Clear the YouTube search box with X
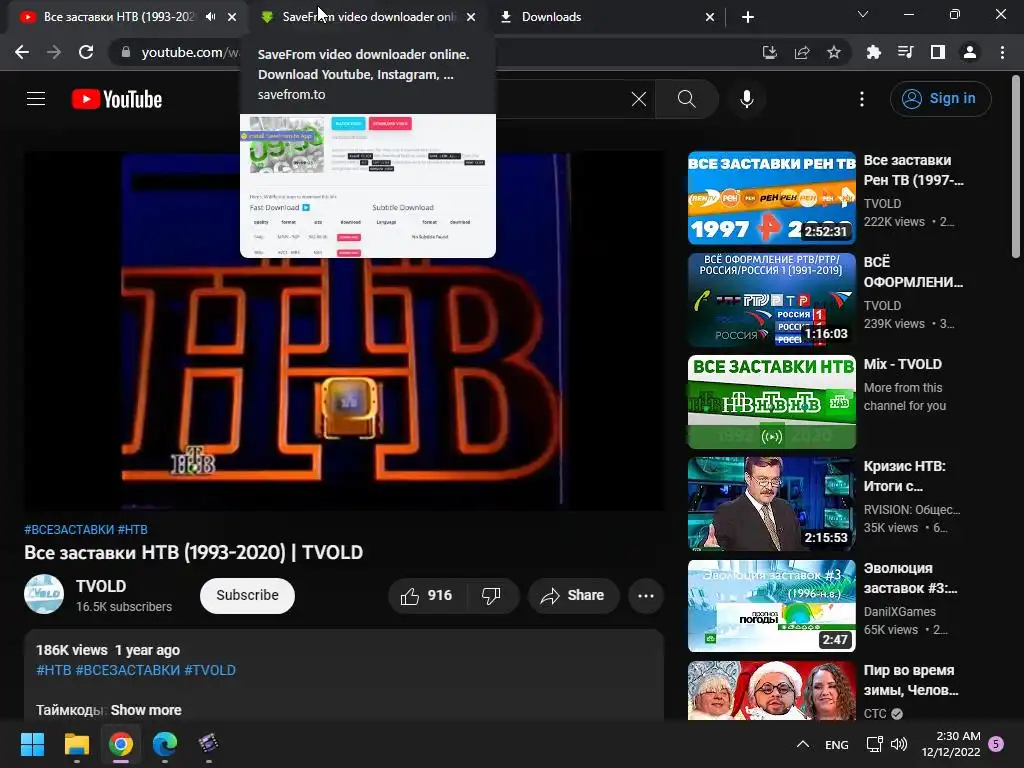The height and width of the screenshot is (768, 1024). point(639,99)
